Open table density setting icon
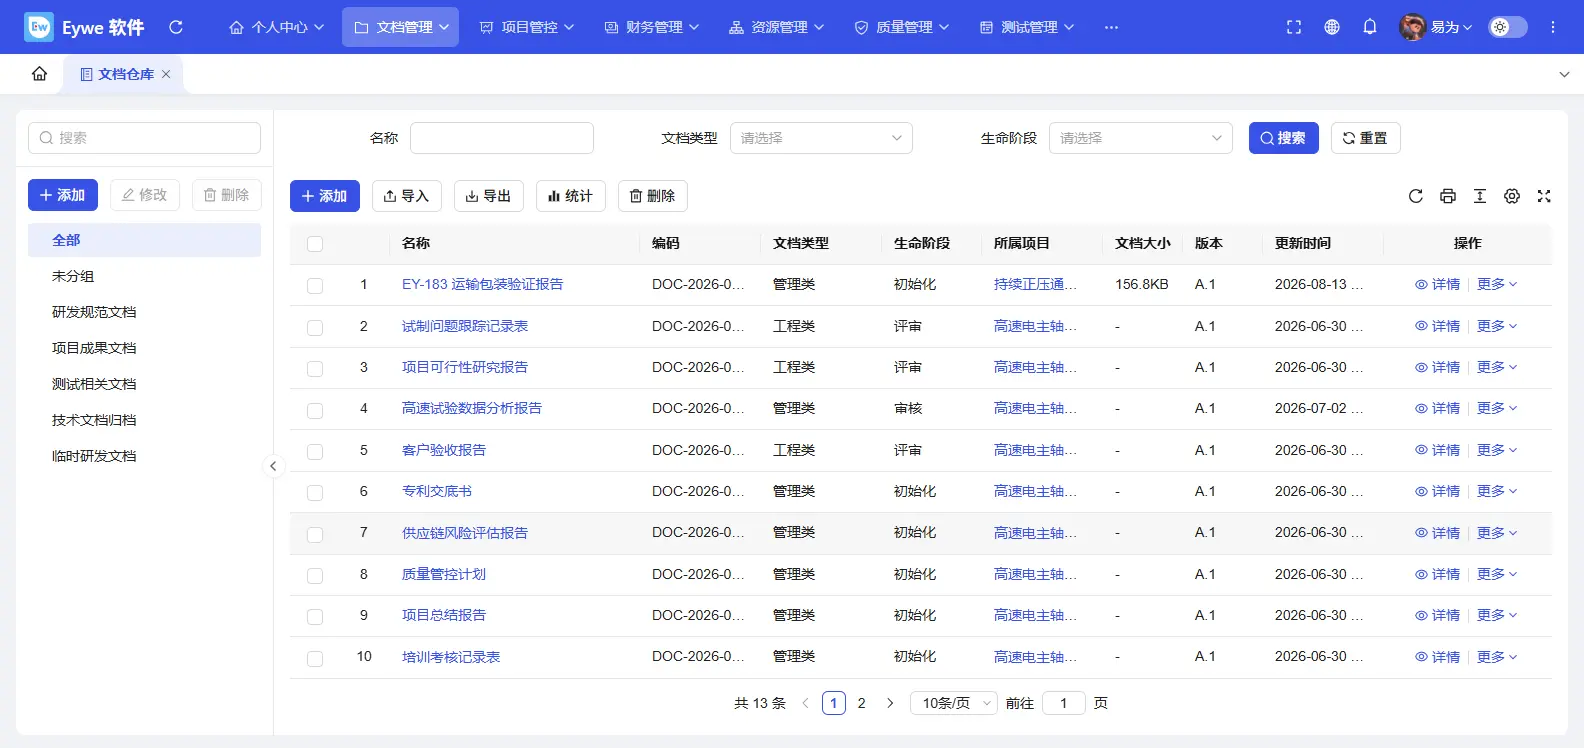The width and height of the screenshot is (1584, 748). 1480,196
